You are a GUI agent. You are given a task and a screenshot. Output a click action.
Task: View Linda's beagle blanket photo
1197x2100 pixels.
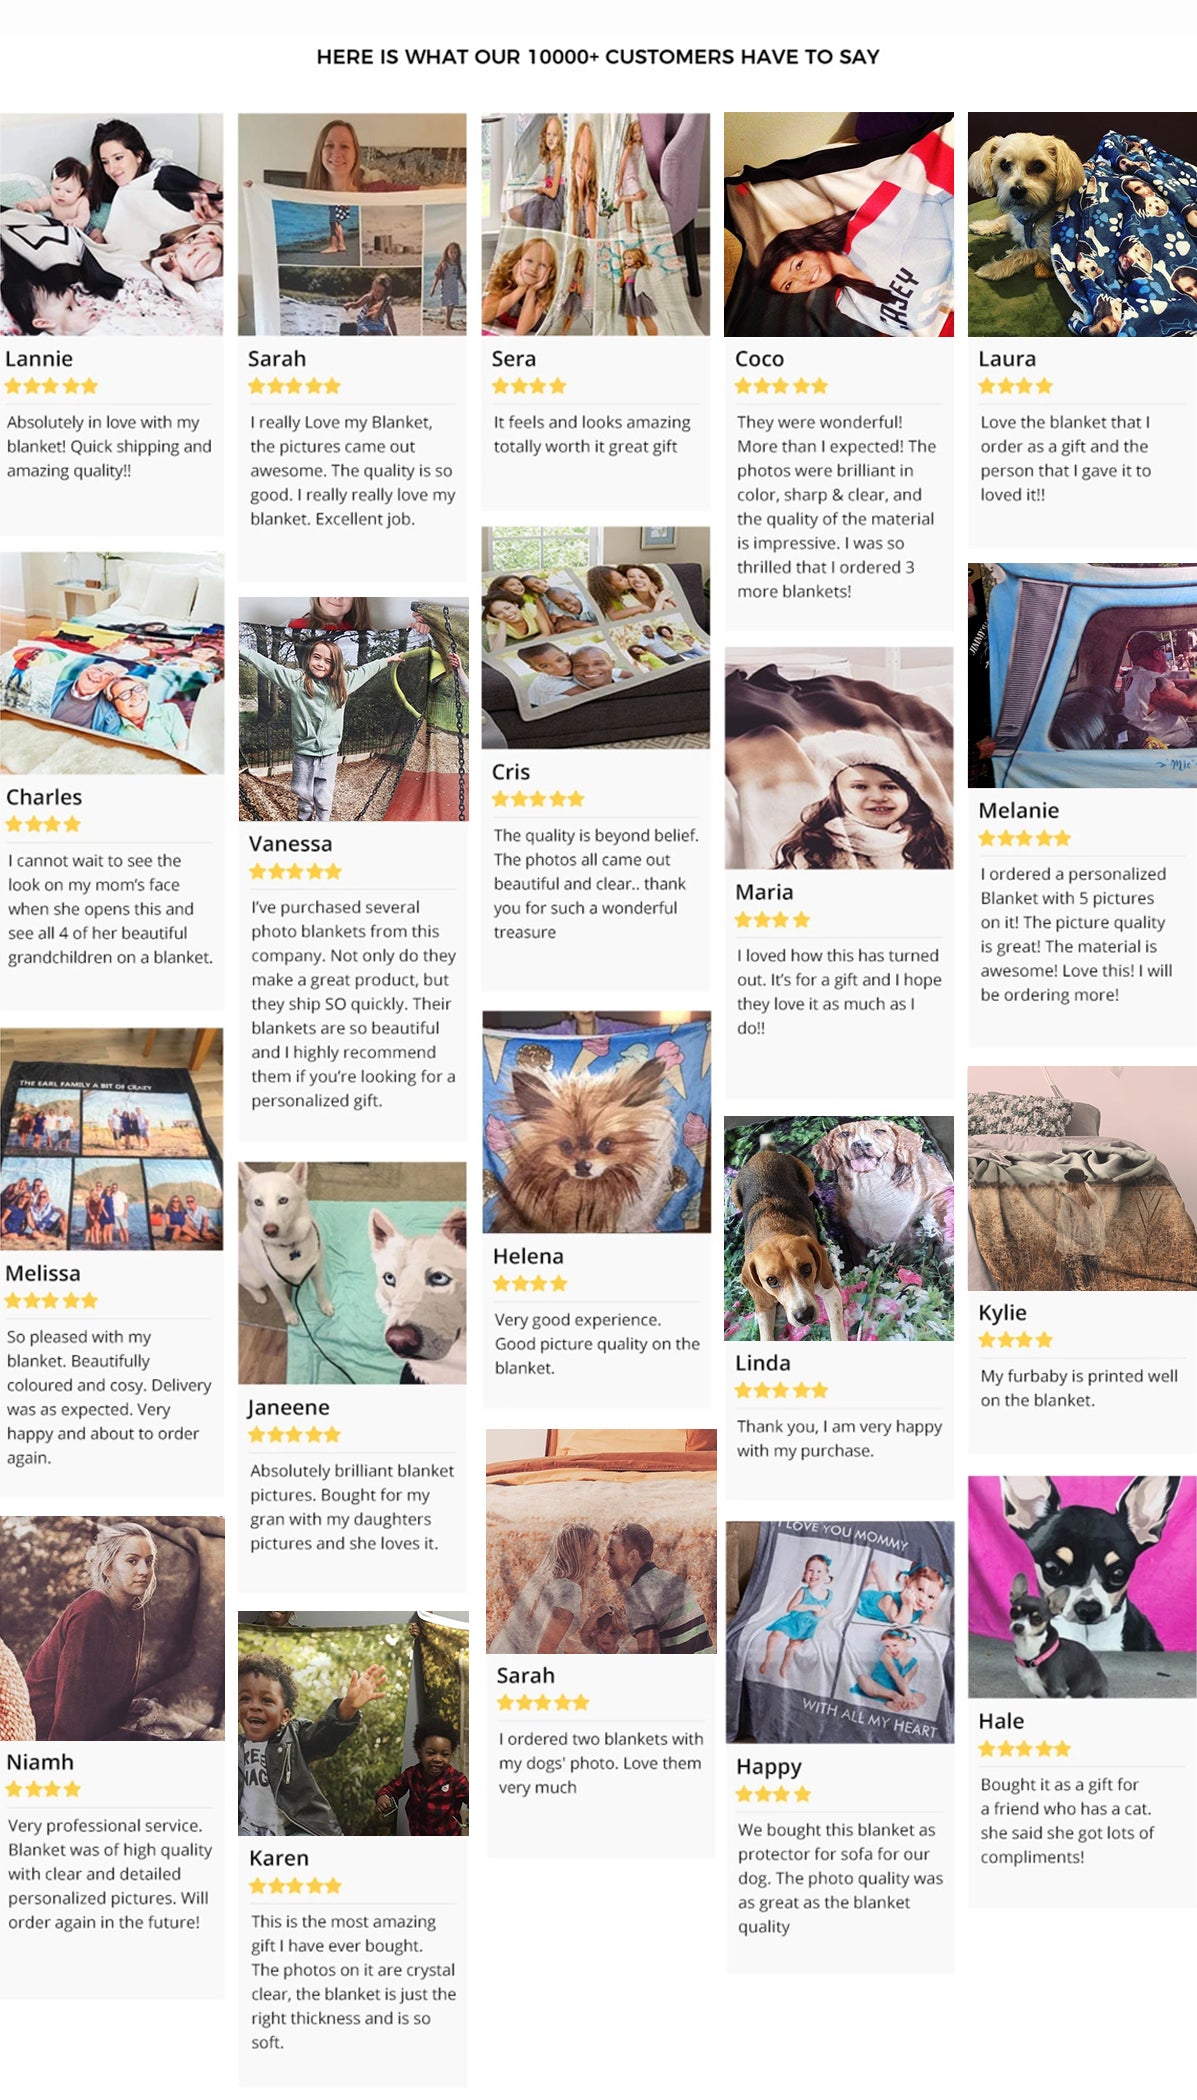[x=839, y=1228]
